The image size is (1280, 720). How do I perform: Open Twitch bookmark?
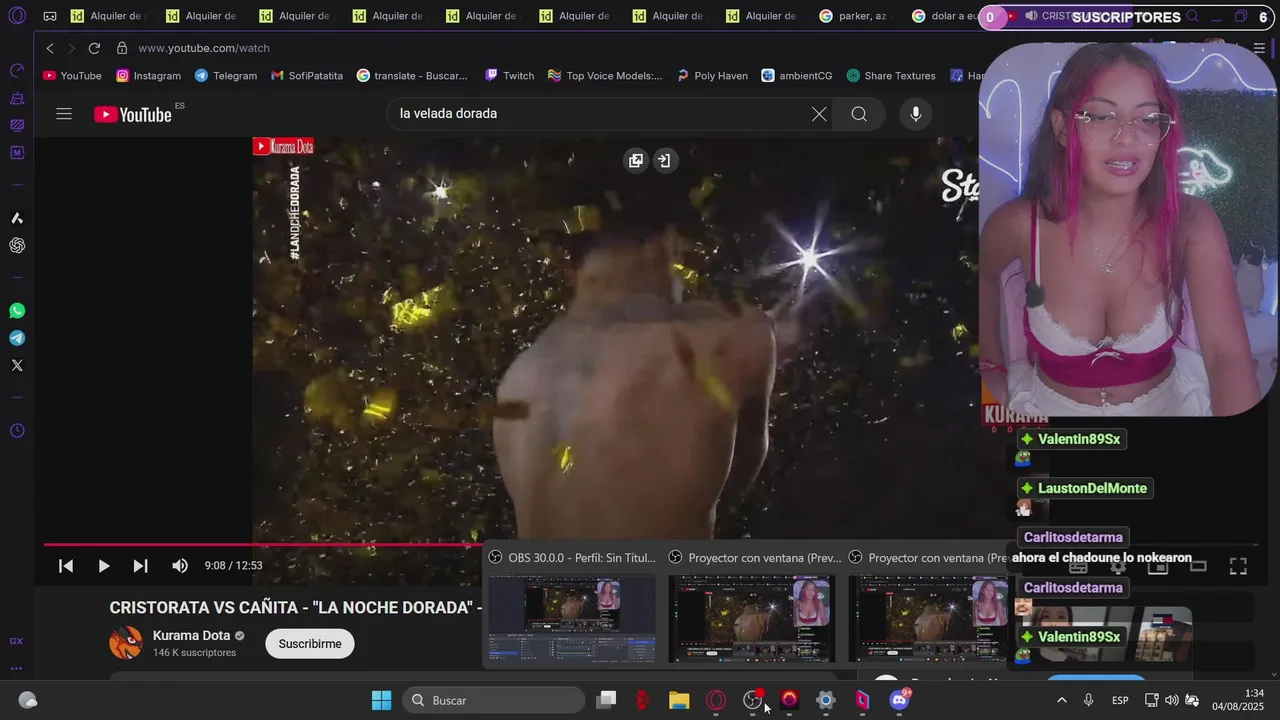[x=509, y=76]
